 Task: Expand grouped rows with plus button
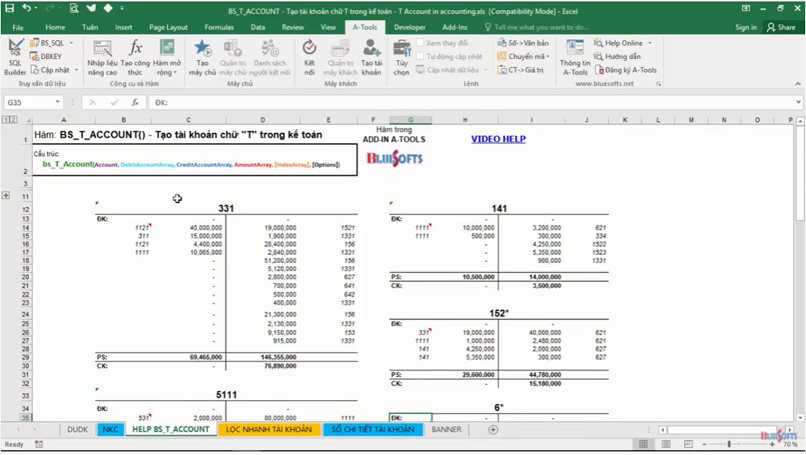pyautogui.click(x=6, y=195)
